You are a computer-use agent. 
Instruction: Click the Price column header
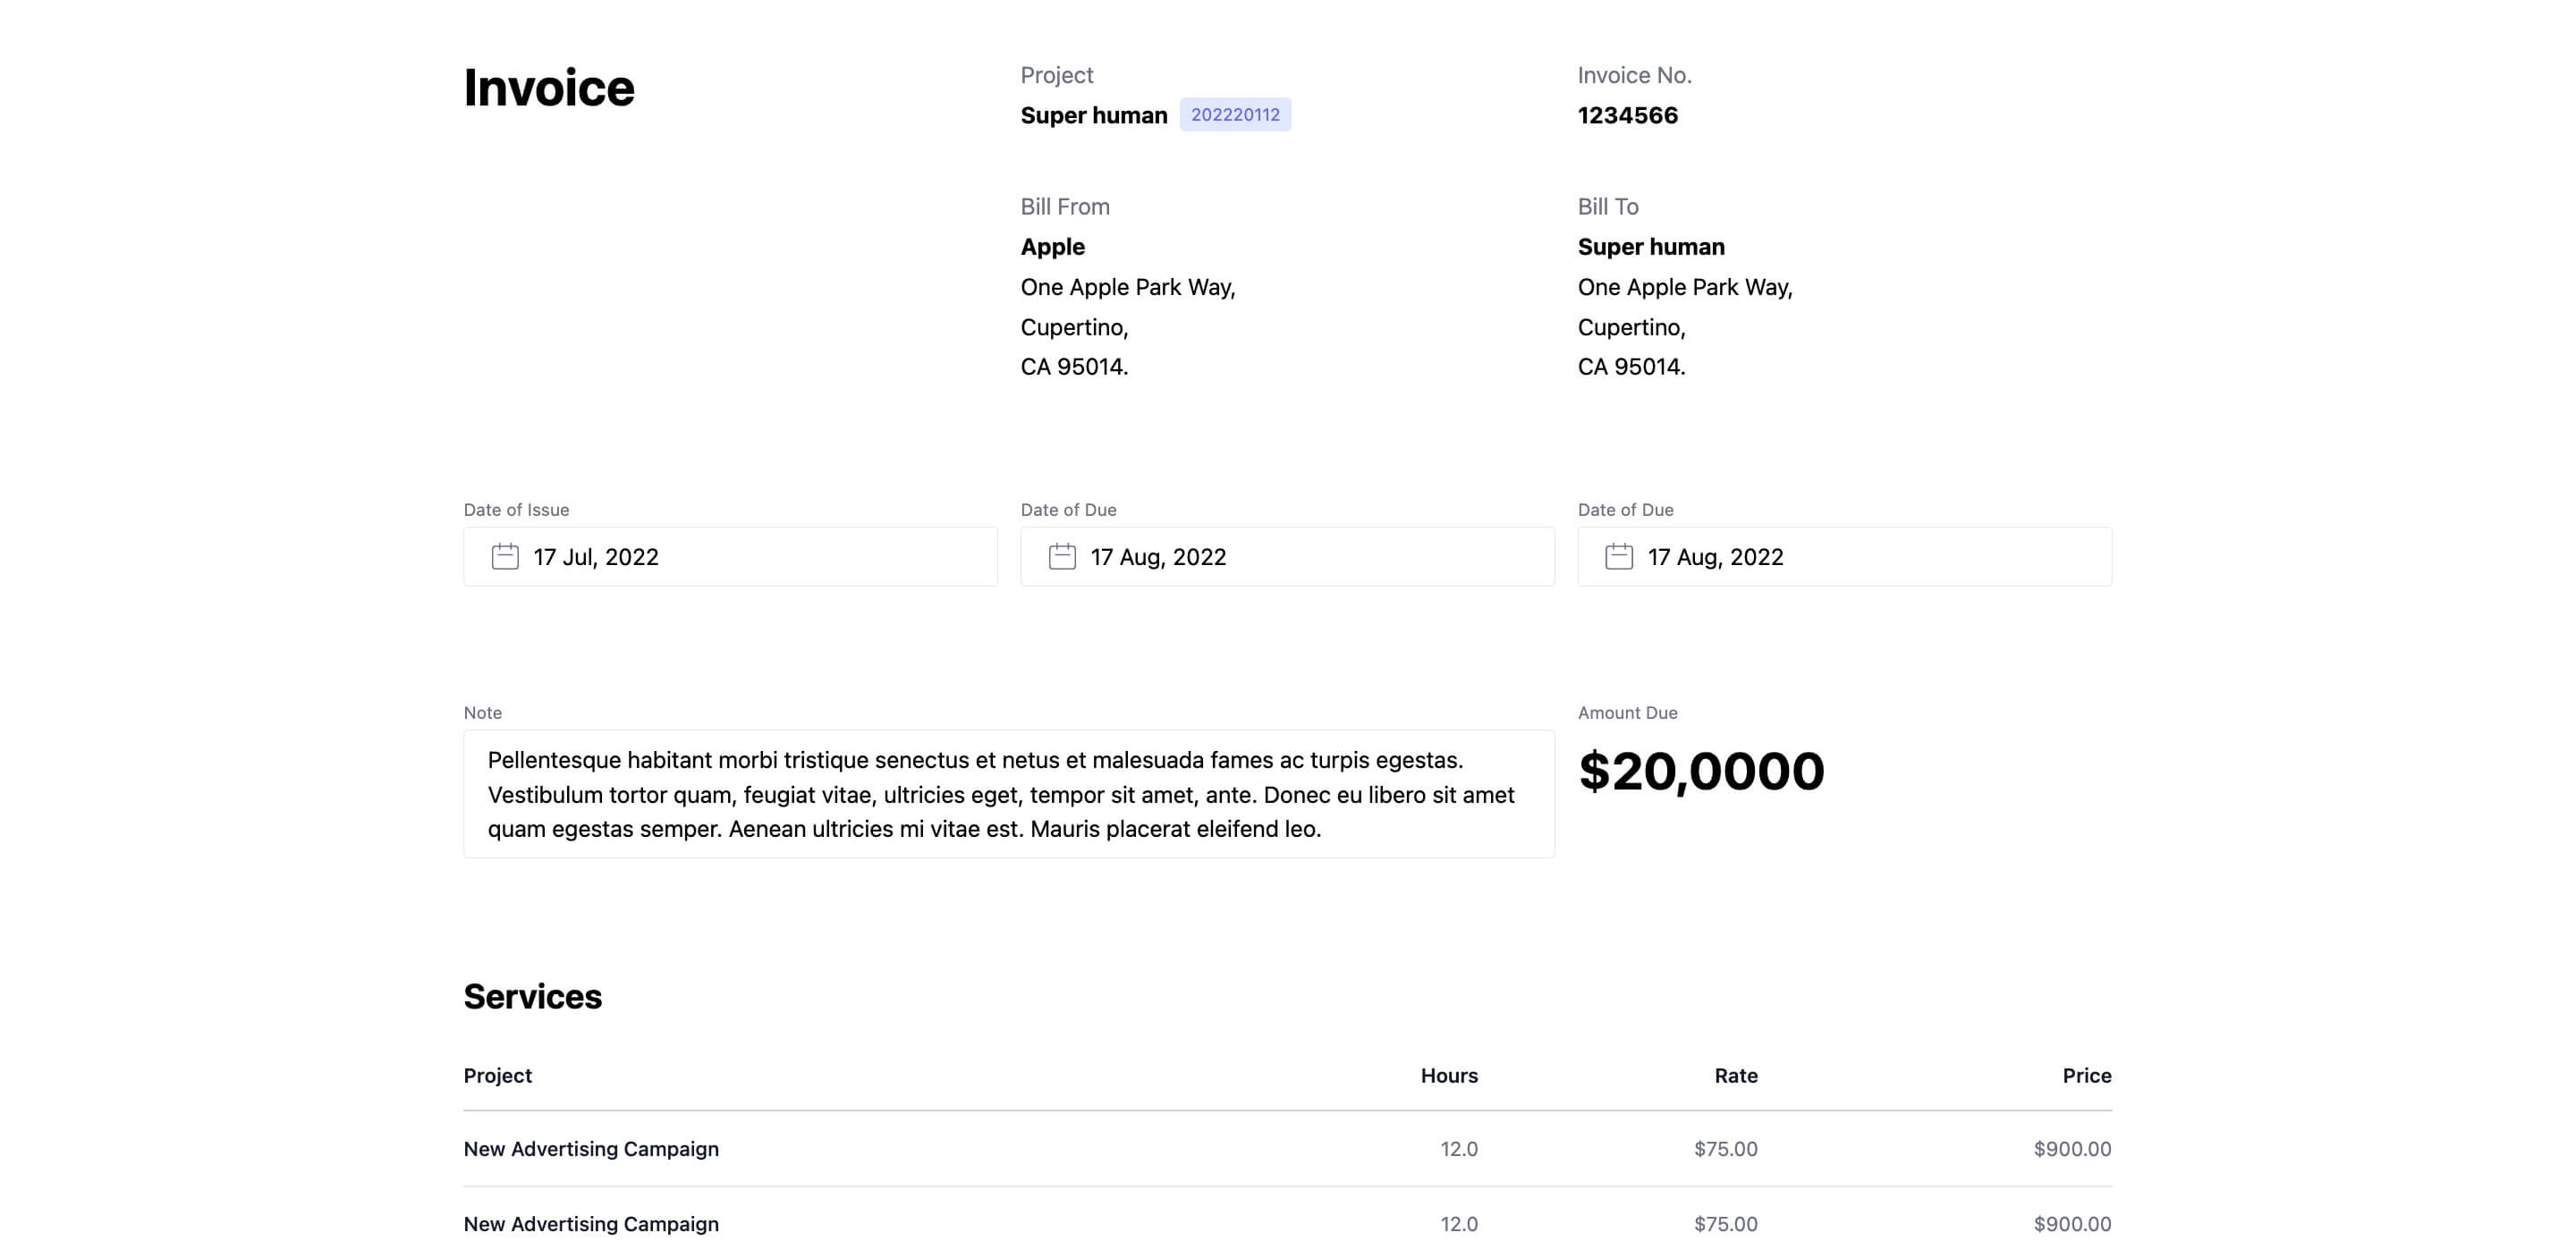pyautogui.click(x=2087, y=1075)
